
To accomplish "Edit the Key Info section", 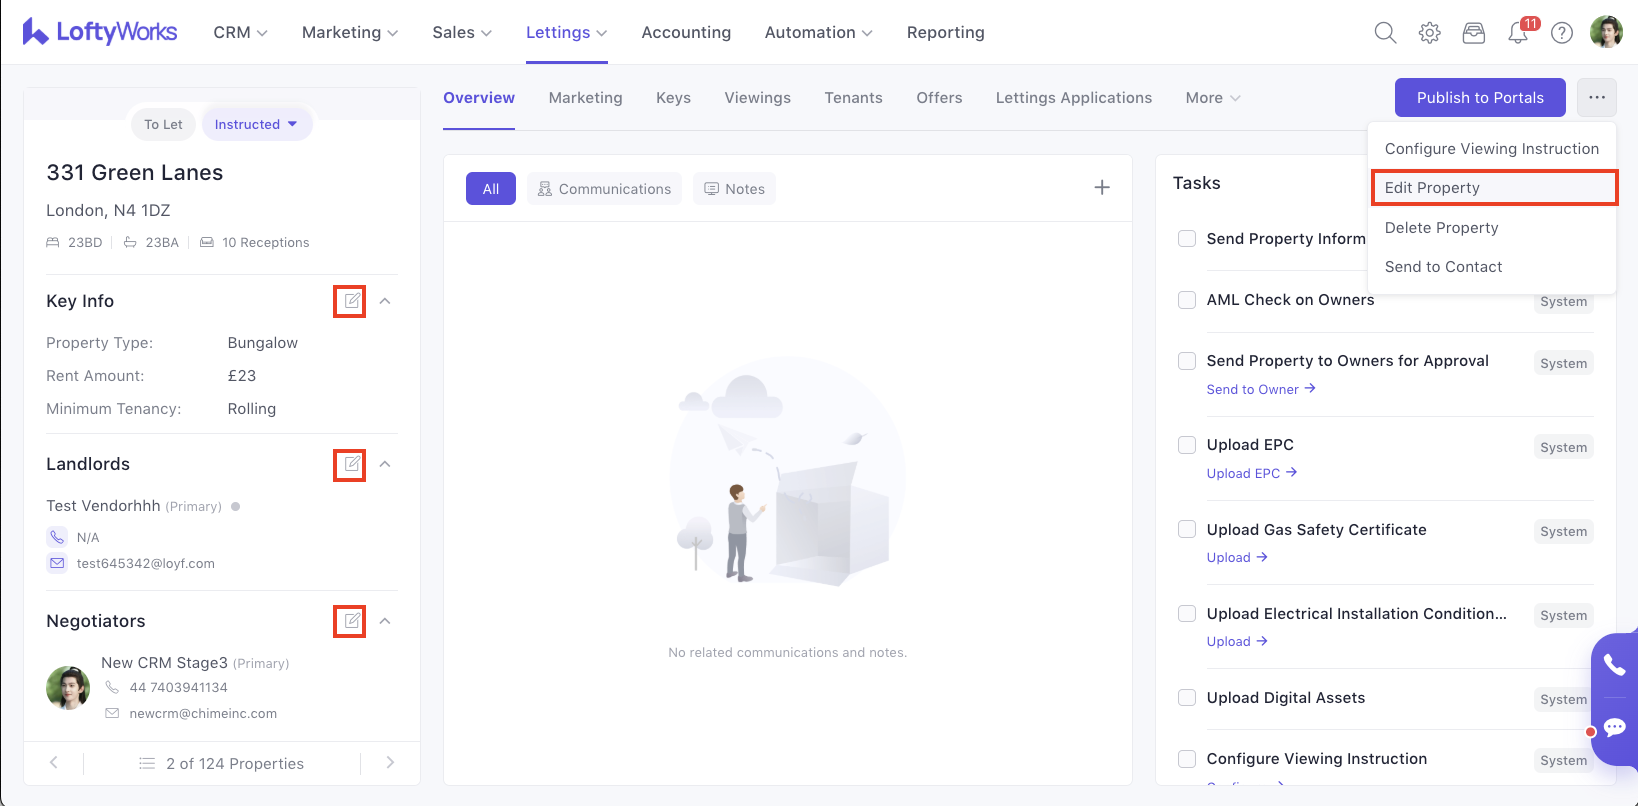I will coord(351,301).
